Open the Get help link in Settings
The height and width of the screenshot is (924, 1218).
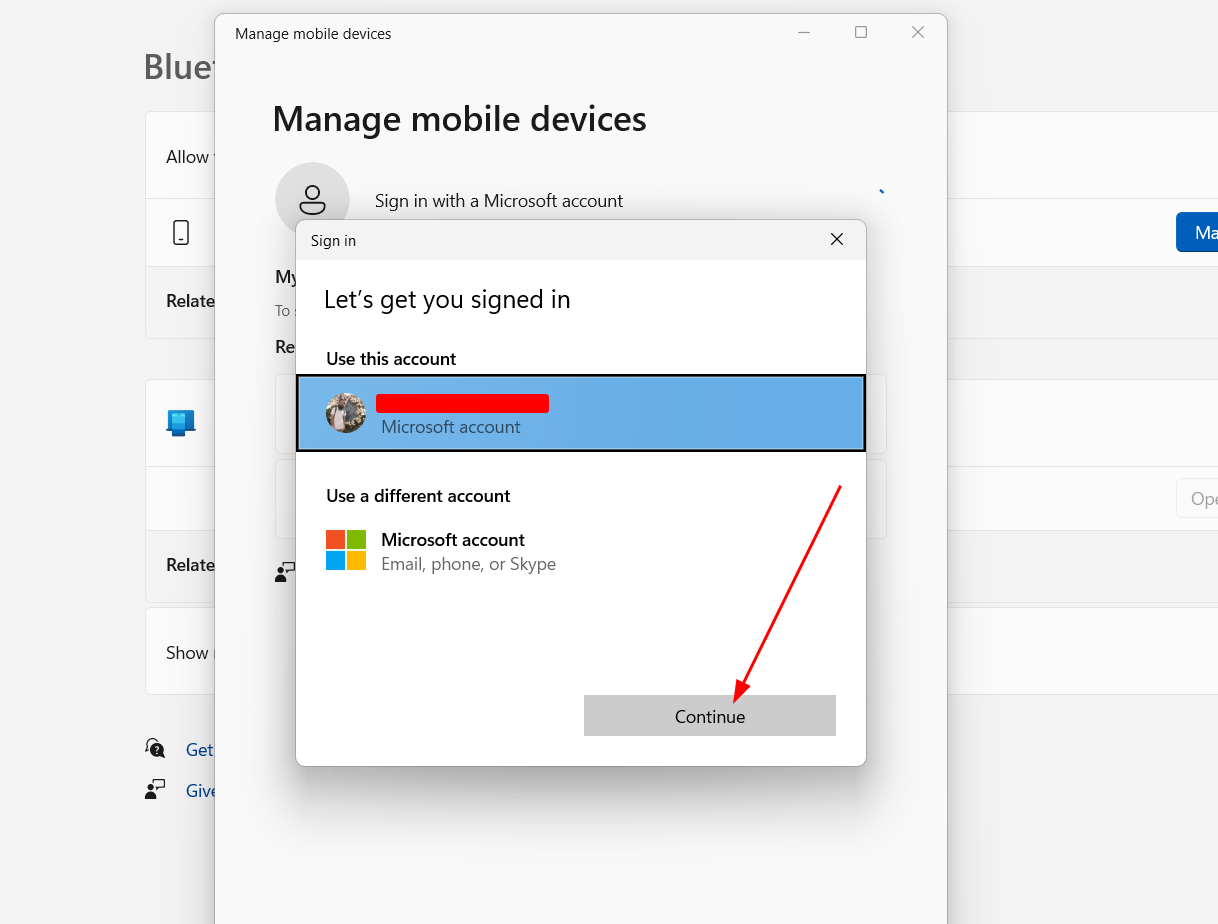[200, 750]
